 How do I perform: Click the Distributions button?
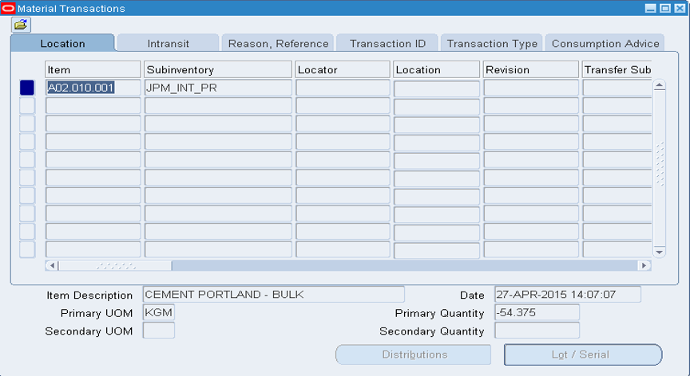[x=413, y=354]
